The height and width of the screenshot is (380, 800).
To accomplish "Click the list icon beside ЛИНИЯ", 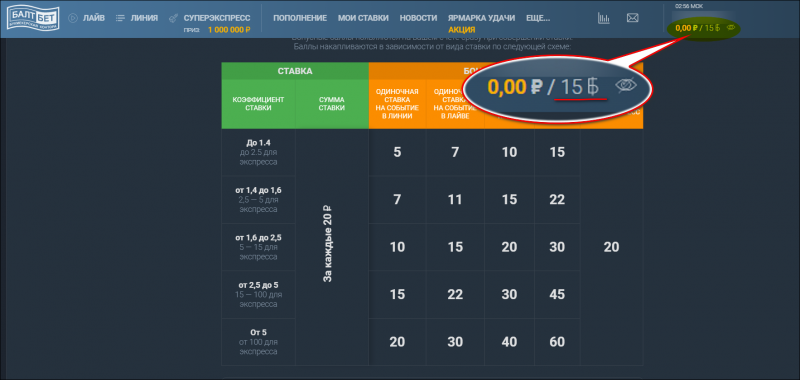I will click(120, 18).
